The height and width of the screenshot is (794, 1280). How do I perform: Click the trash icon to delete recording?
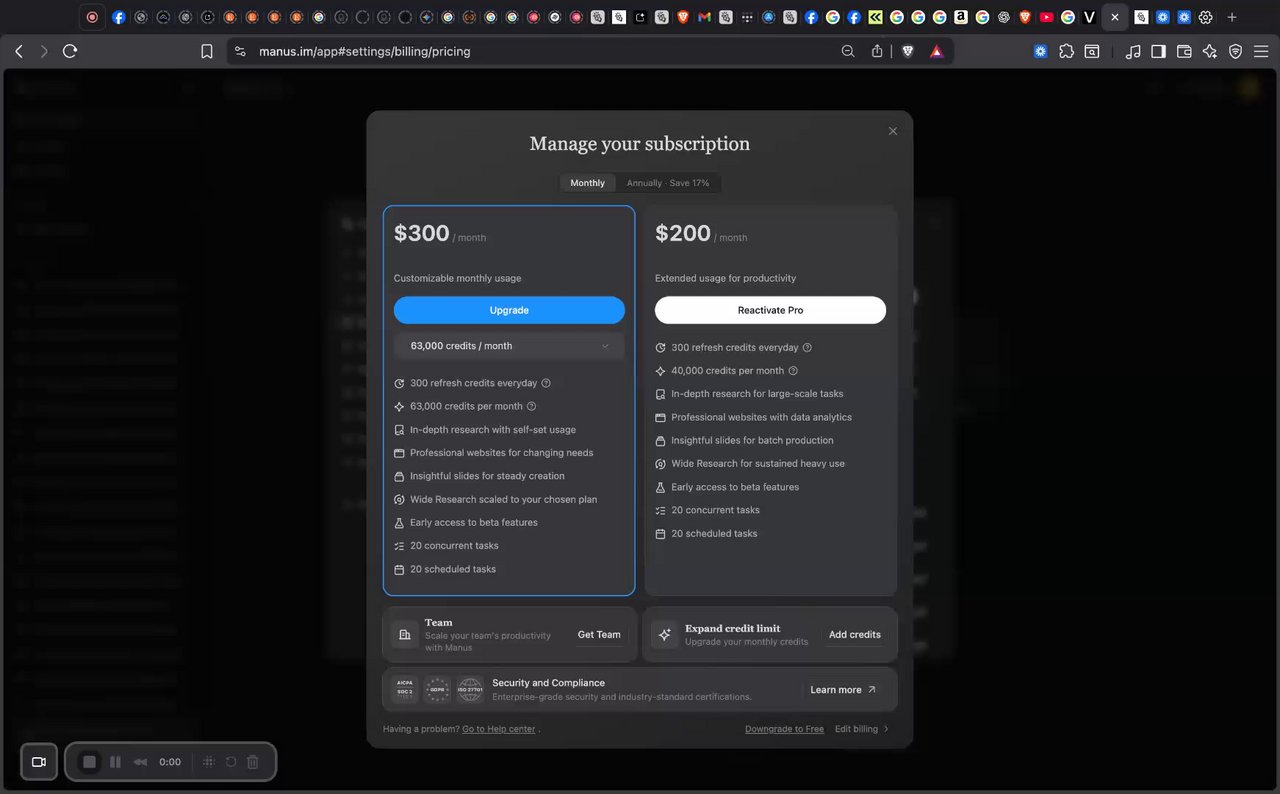tap(253, 762)
